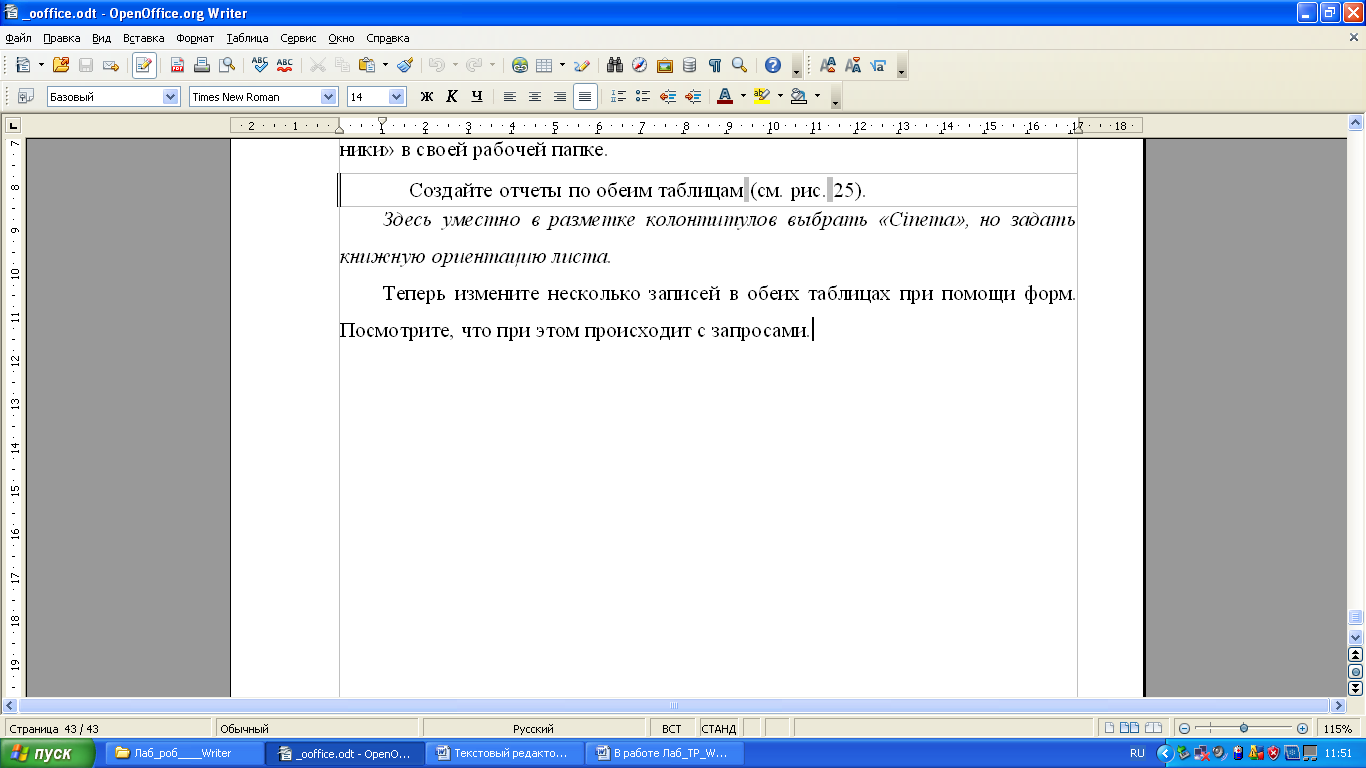Expand the background color palette arrow

click(817, 96)
